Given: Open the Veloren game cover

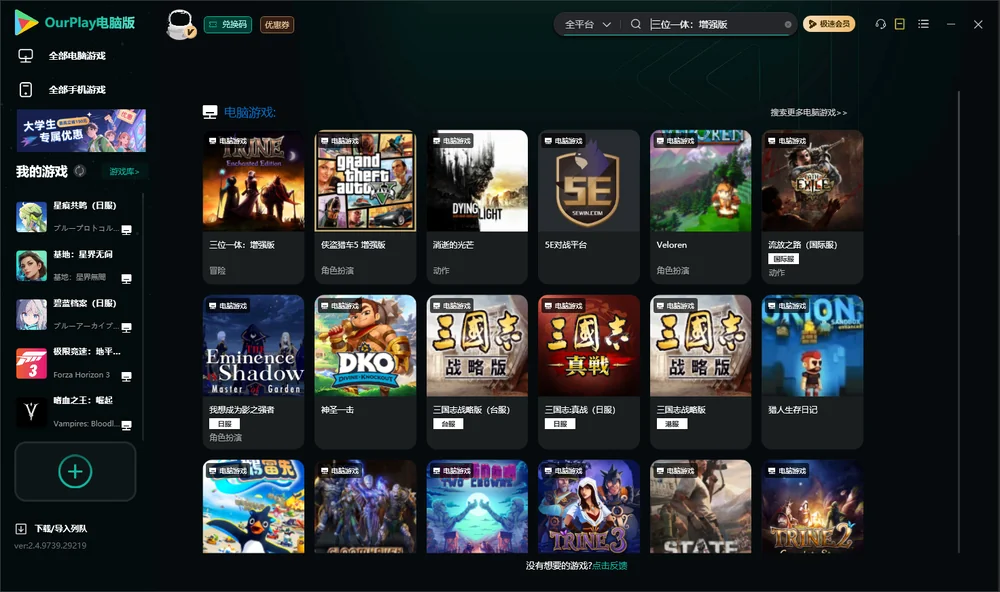Looking at the screenshot, I should pyautogui.click(x=701, y=181).
